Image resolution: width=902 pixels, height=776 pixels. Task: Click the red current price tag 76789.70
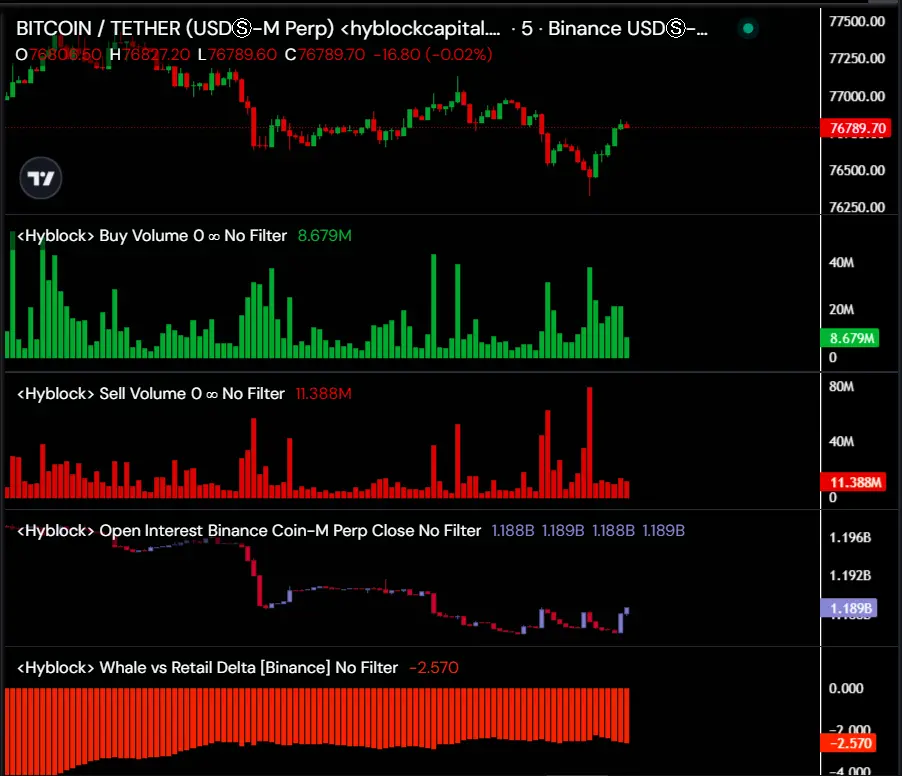(x=856, y=128)
